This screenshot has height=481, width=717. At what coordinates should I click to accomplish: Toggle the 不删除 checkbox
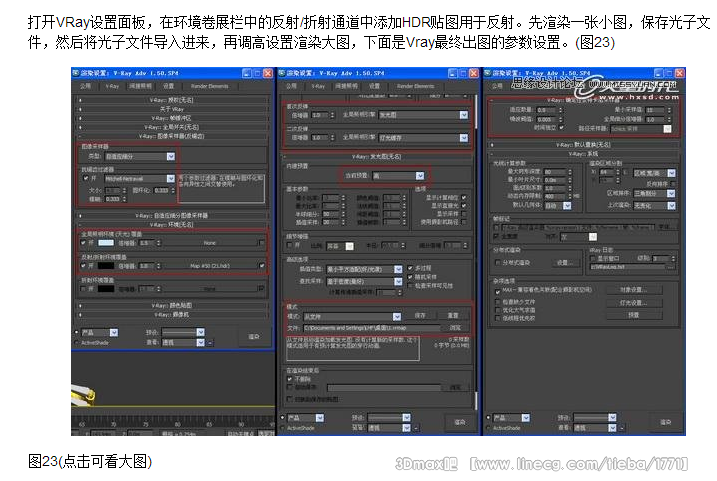(289, 379)
